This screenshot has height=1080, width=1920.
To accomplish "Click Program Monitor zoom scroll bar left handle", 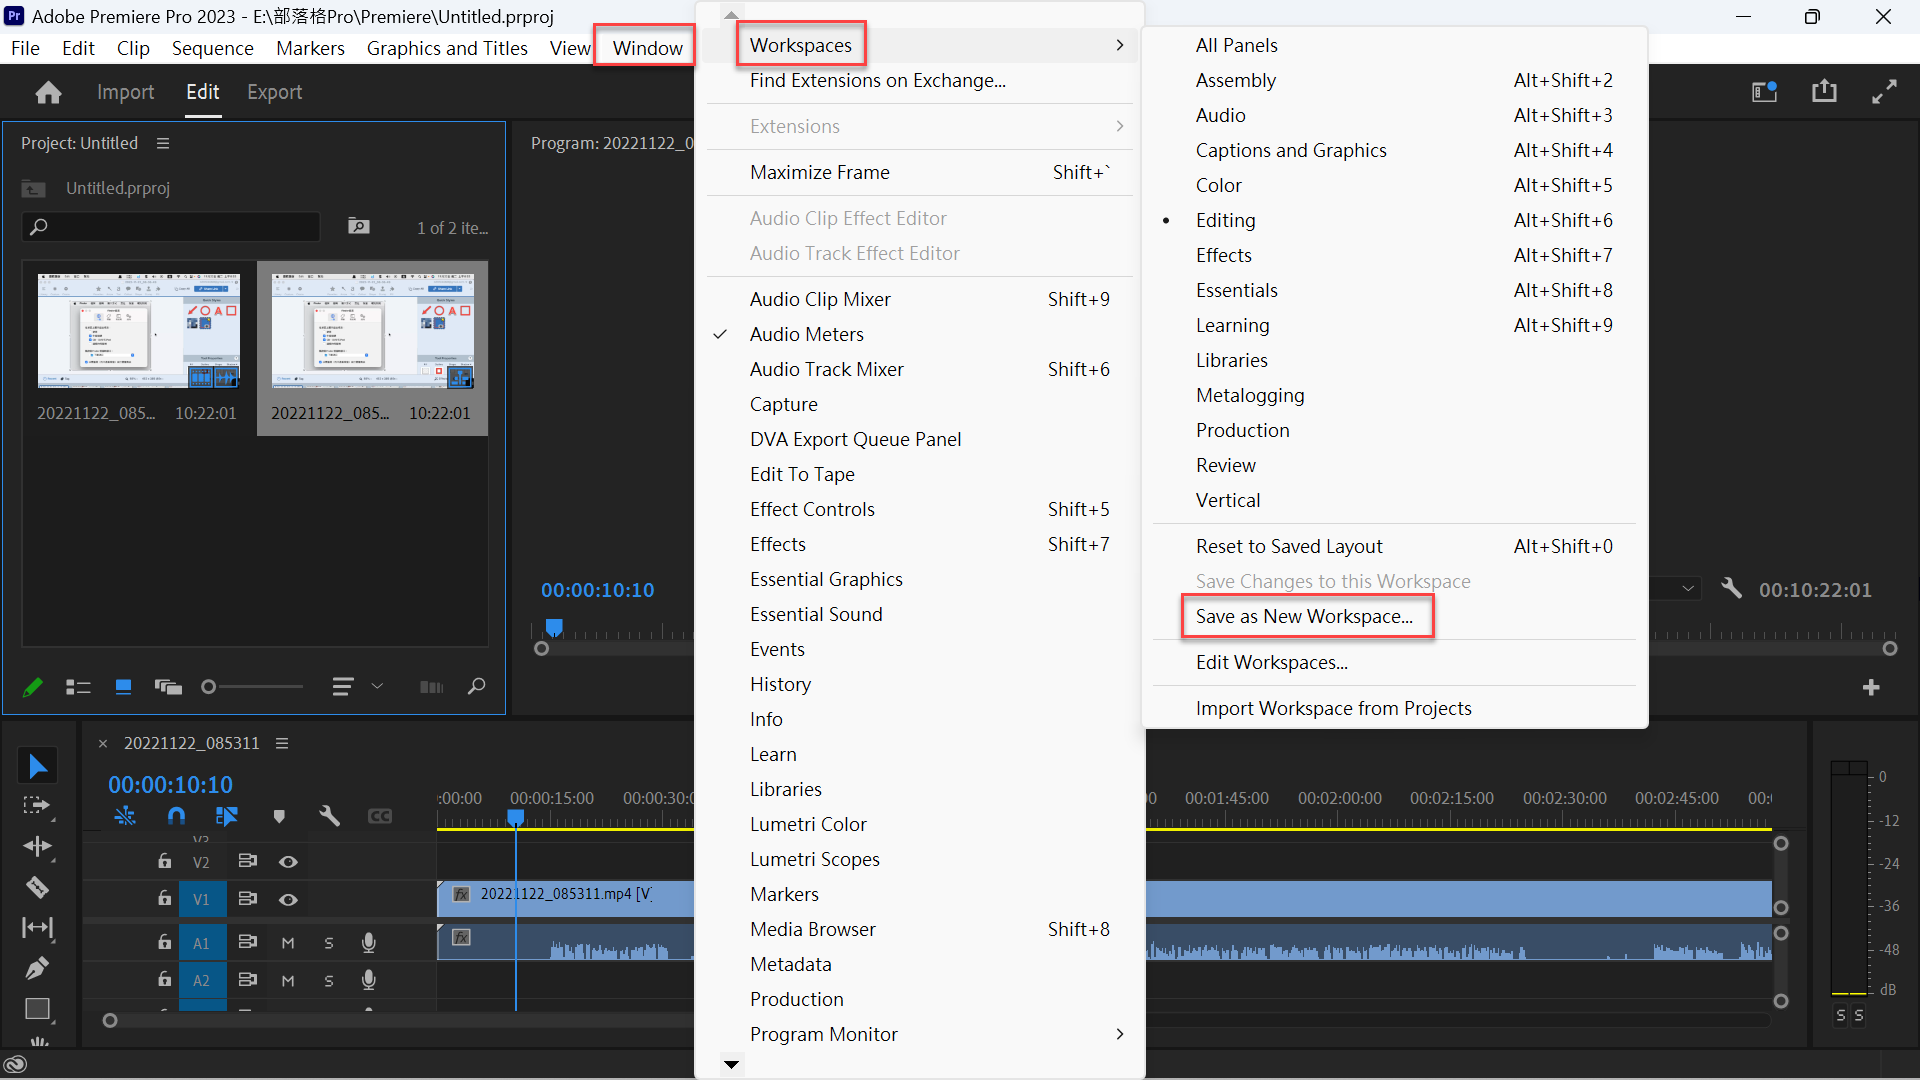I will coord(542,649).
